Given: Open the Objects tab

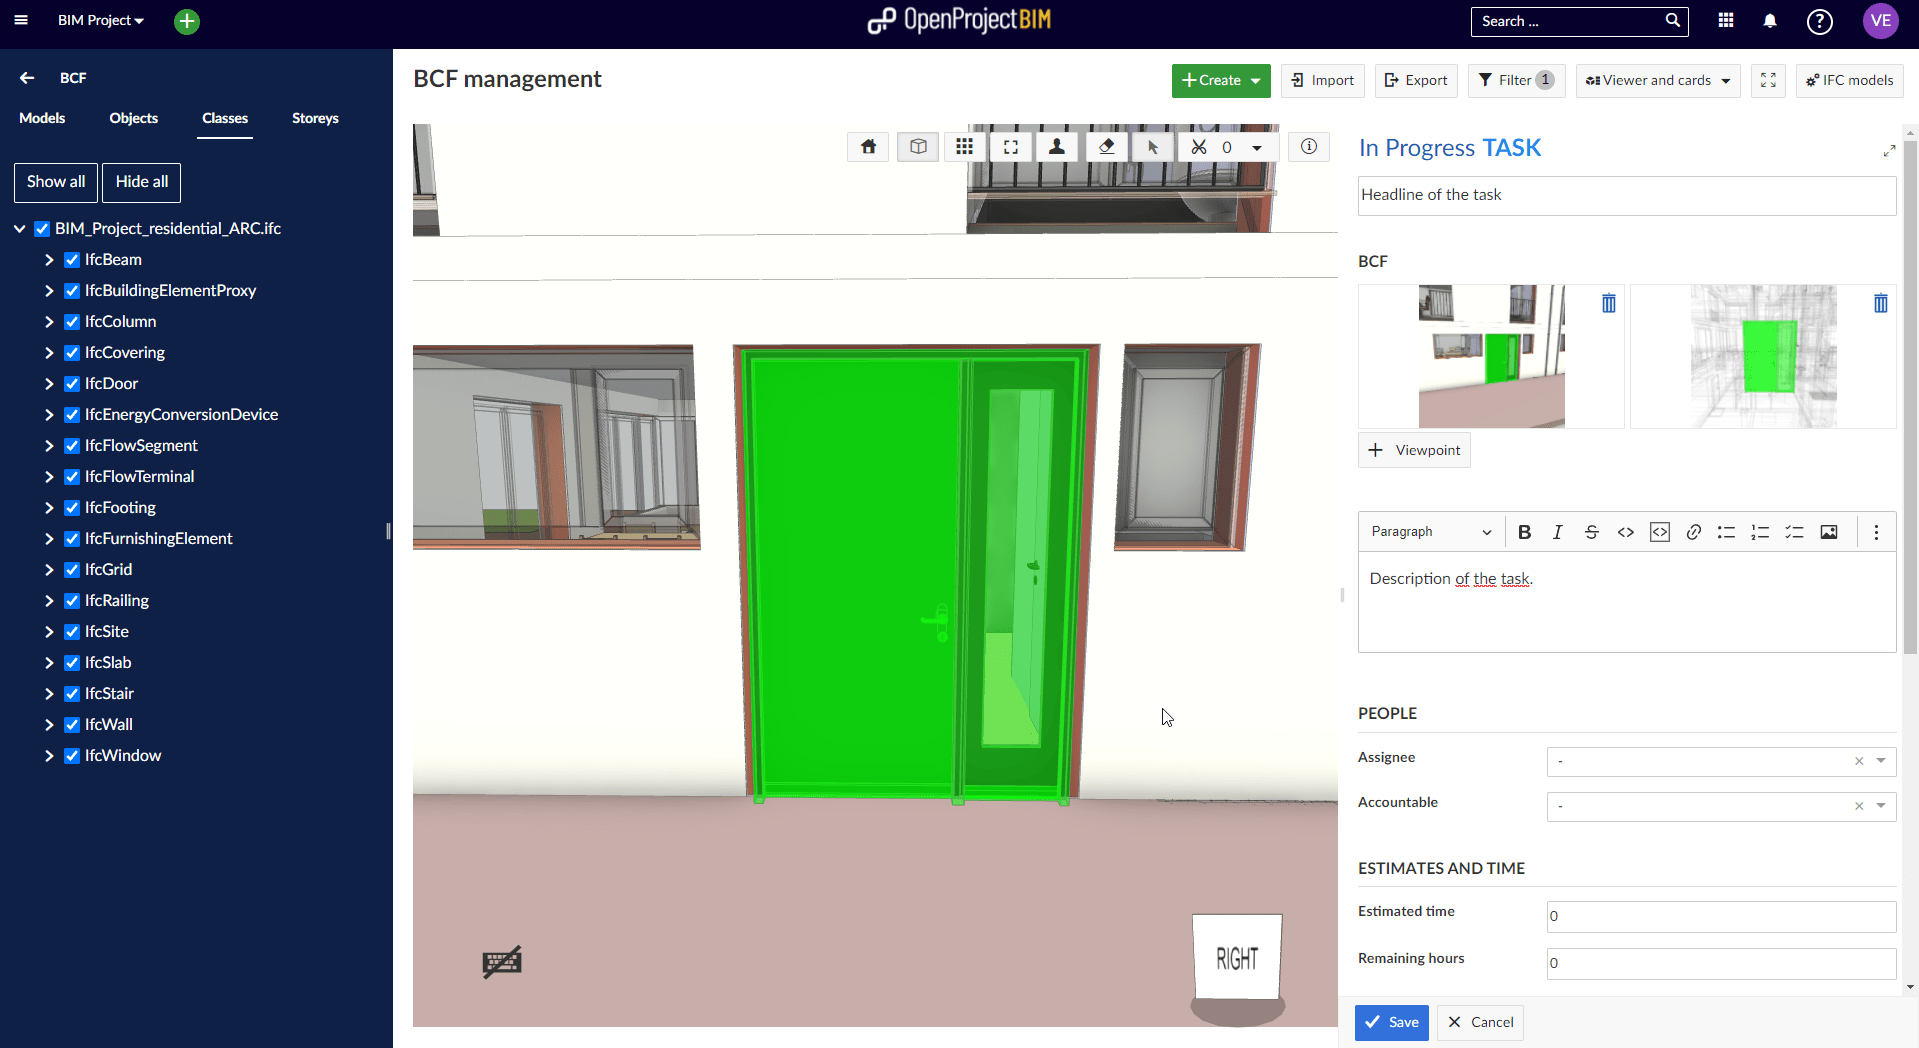Looking at the screenshot, I should 133,118.
